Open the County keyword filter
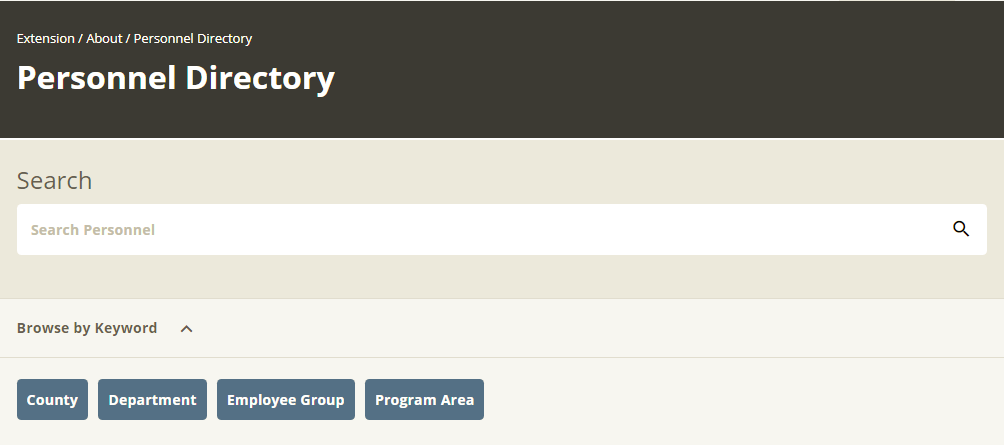 pyautogui.click(x=53, y=400)
